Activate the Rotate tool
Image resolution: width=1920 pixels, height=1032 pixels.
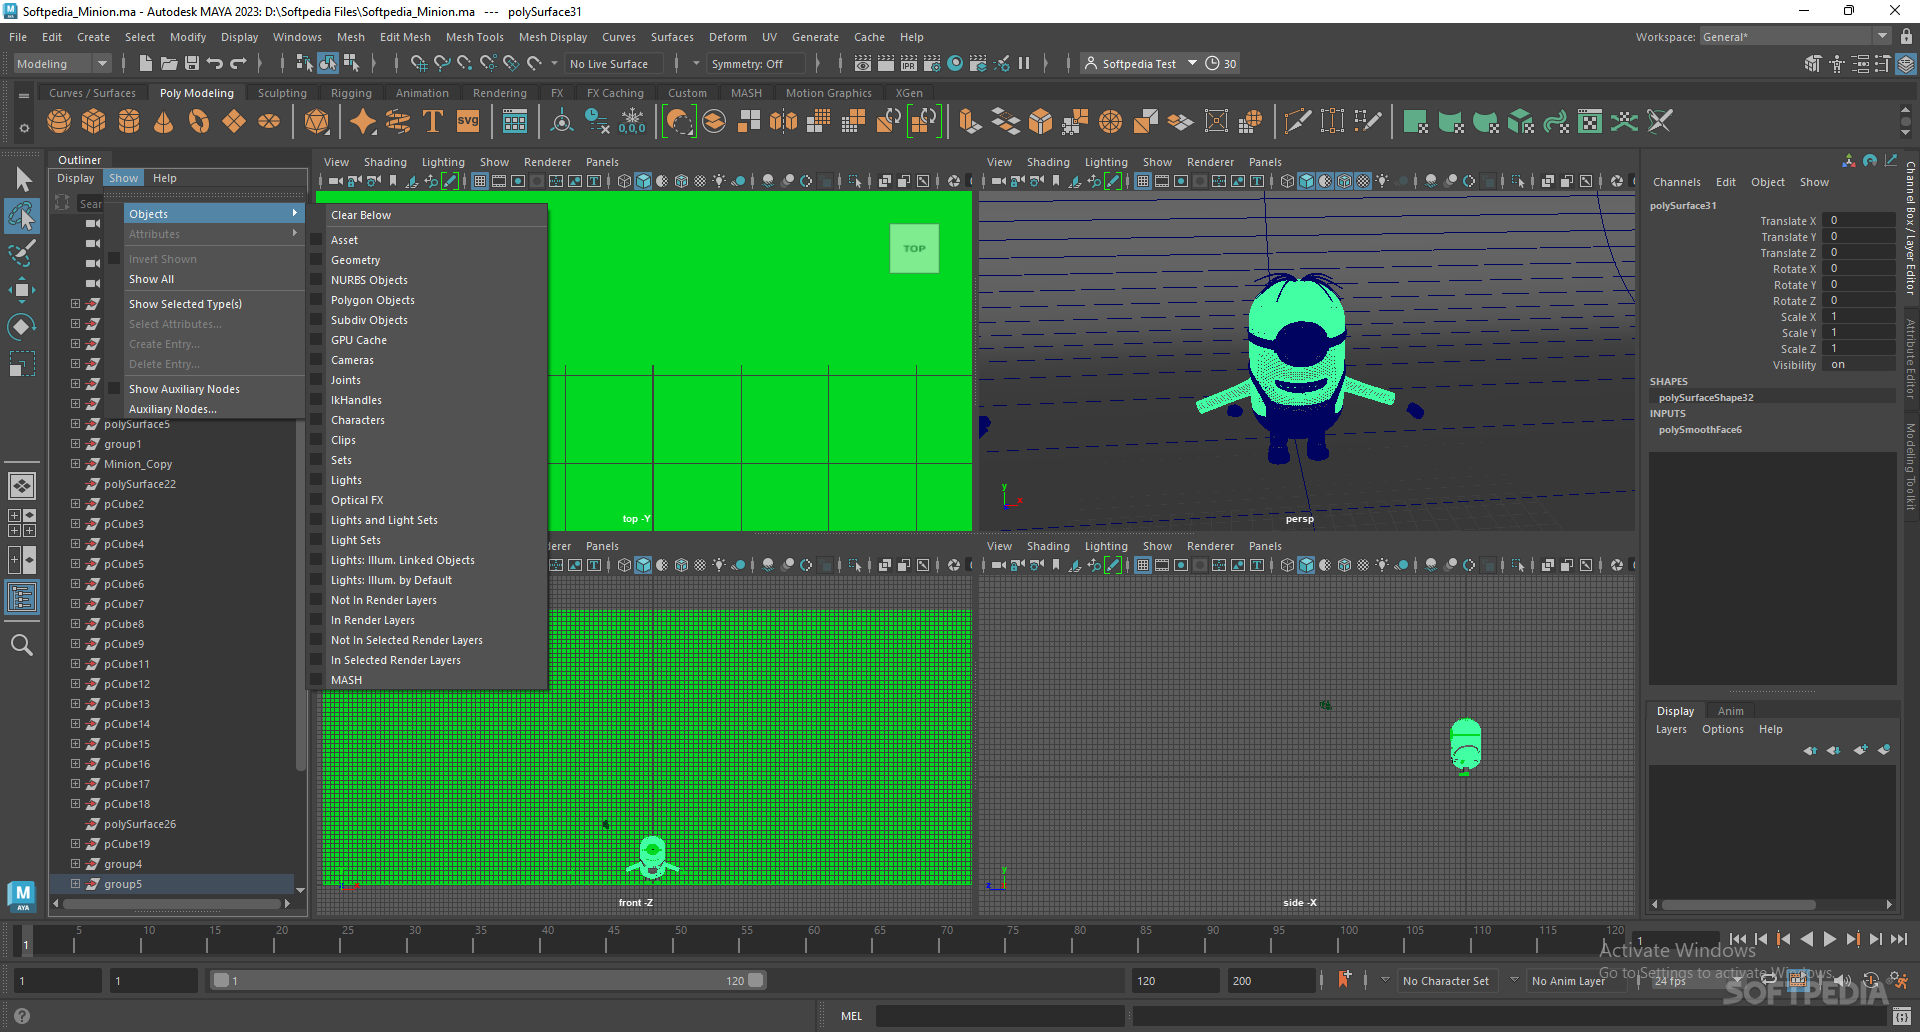click(22, 327)
